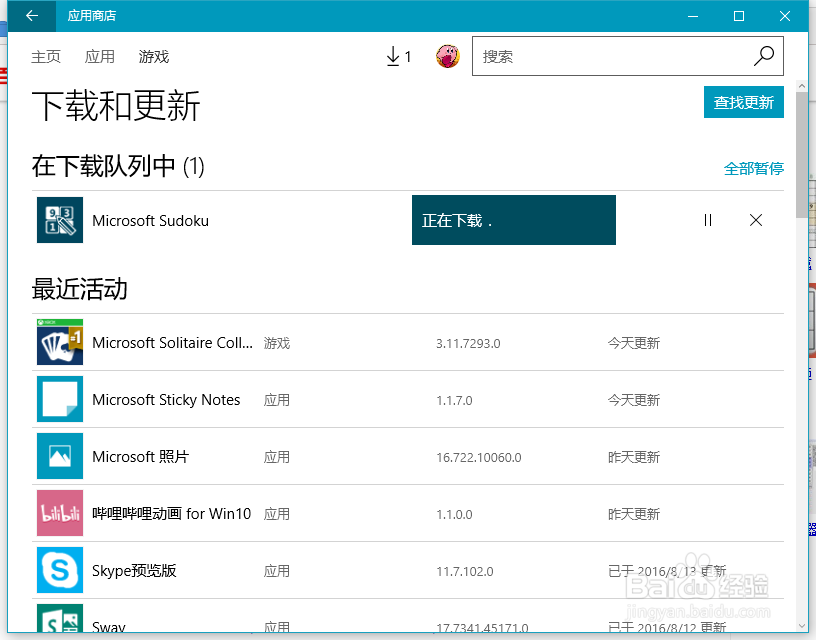Viewport: 816px width, 640px height.
Task: Select Microsoft 照片 row title
Action: coord(141,457)
